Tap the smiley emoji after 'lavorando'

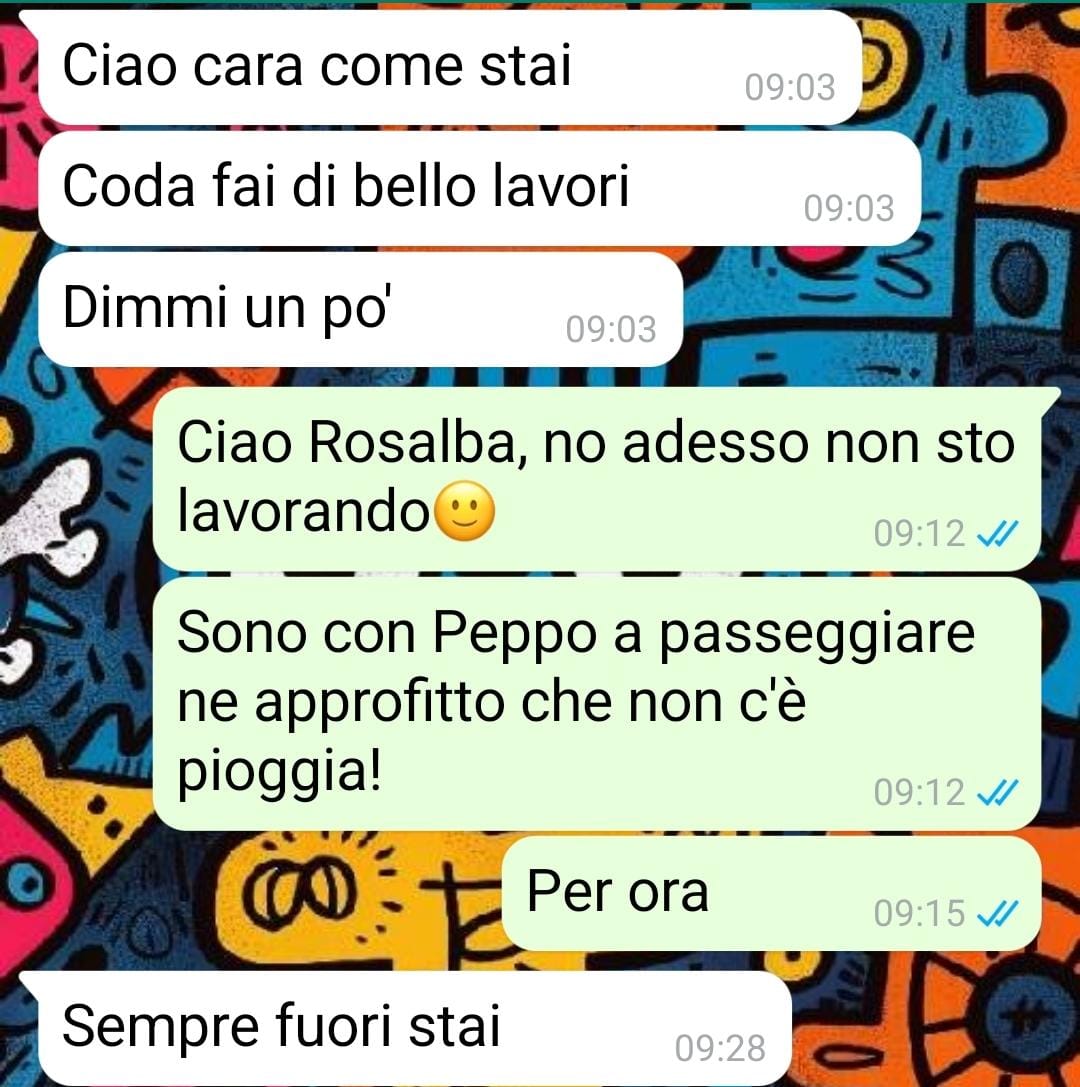pyautogui.click(x=464, y=511)
